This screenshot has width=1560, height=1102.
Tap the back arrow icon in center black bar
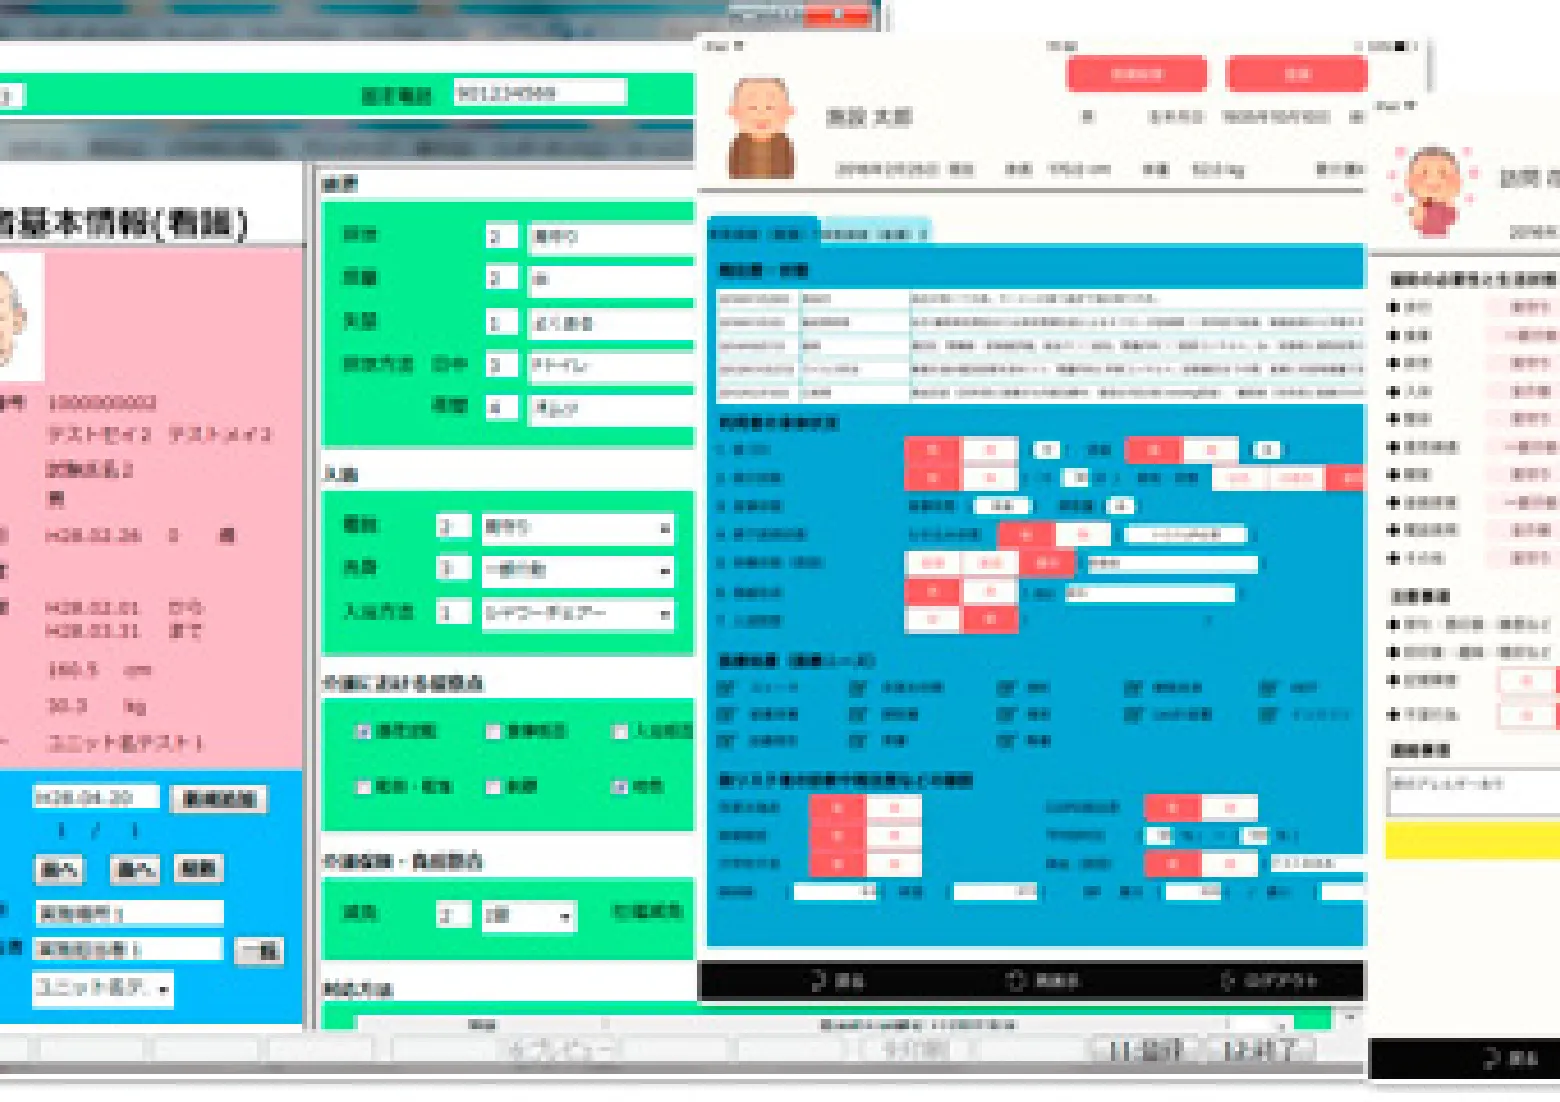[818, 980]
